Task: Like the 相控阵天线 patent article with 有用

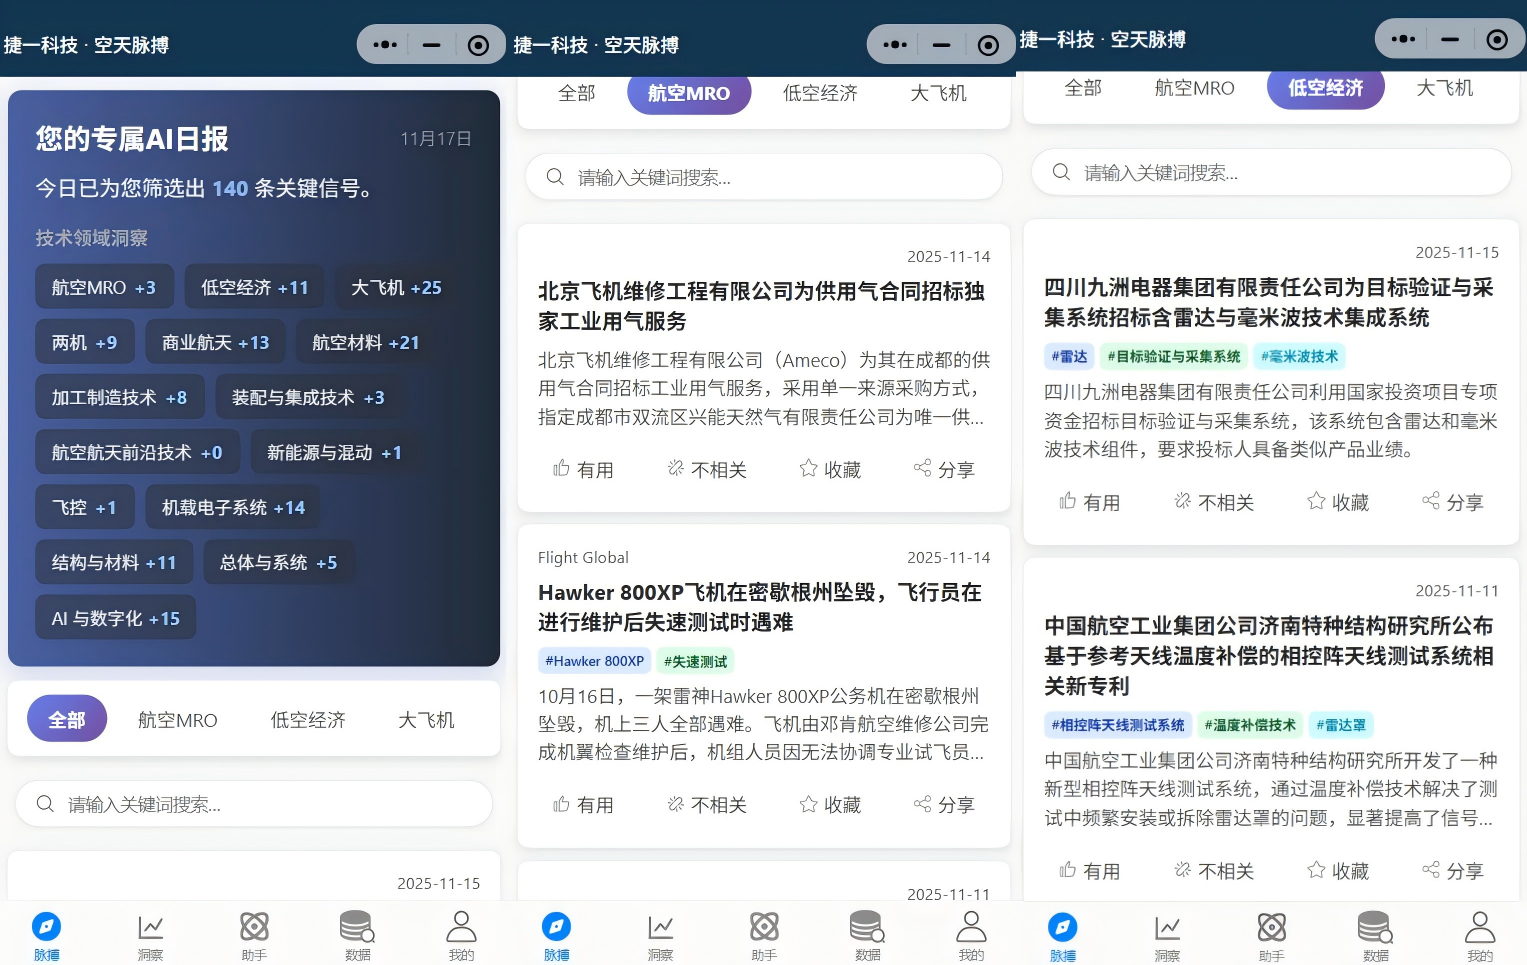Action: coord(1090,871)
